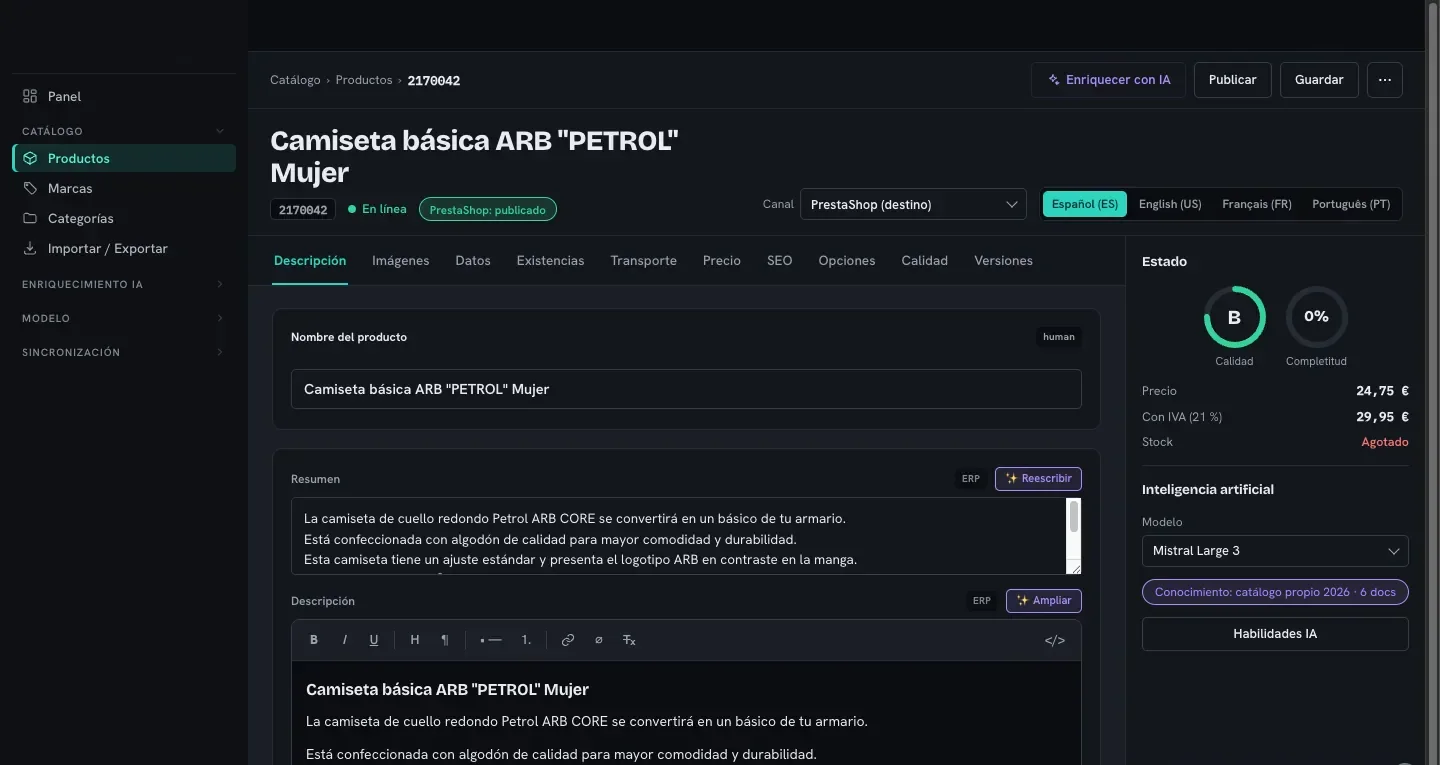The image size is (1440, 765).
Task: Switch language to English (US)
Action: click(x=1170, y=204)
